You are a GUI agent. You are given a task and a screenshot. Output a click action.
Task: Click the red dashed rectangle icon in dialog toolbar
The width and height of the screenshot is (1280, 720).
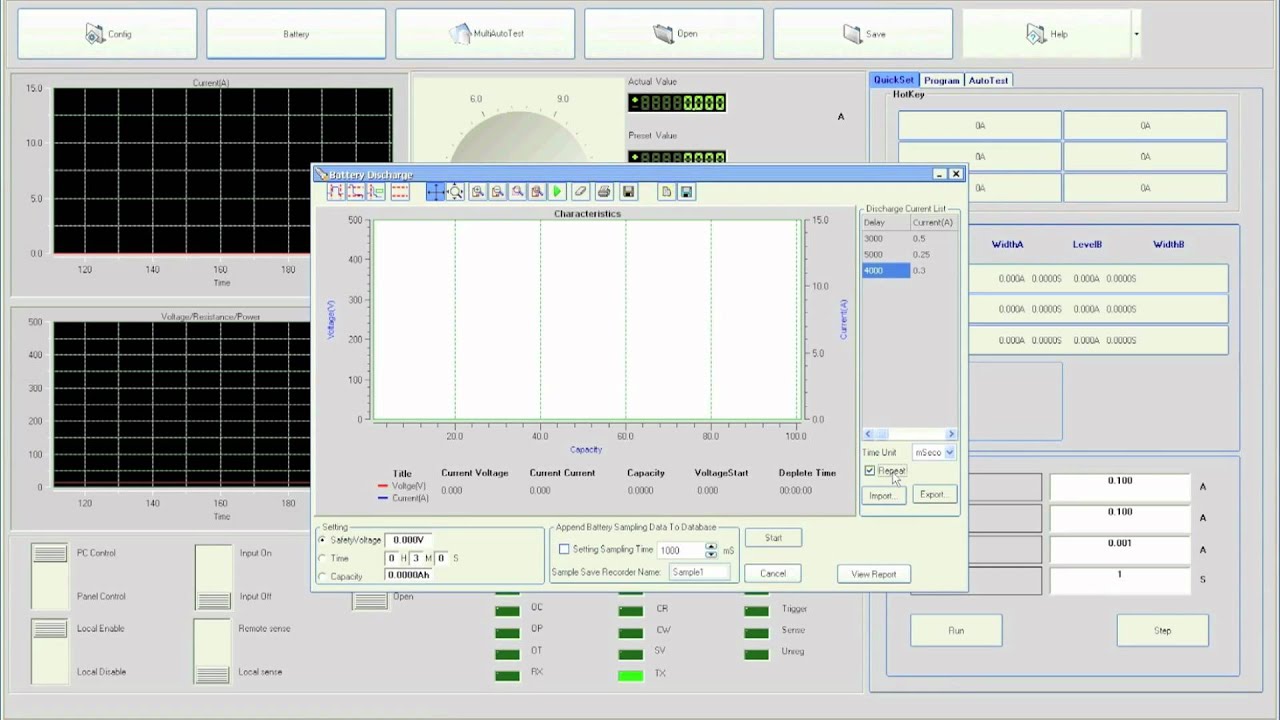click(x=399, y=192)
